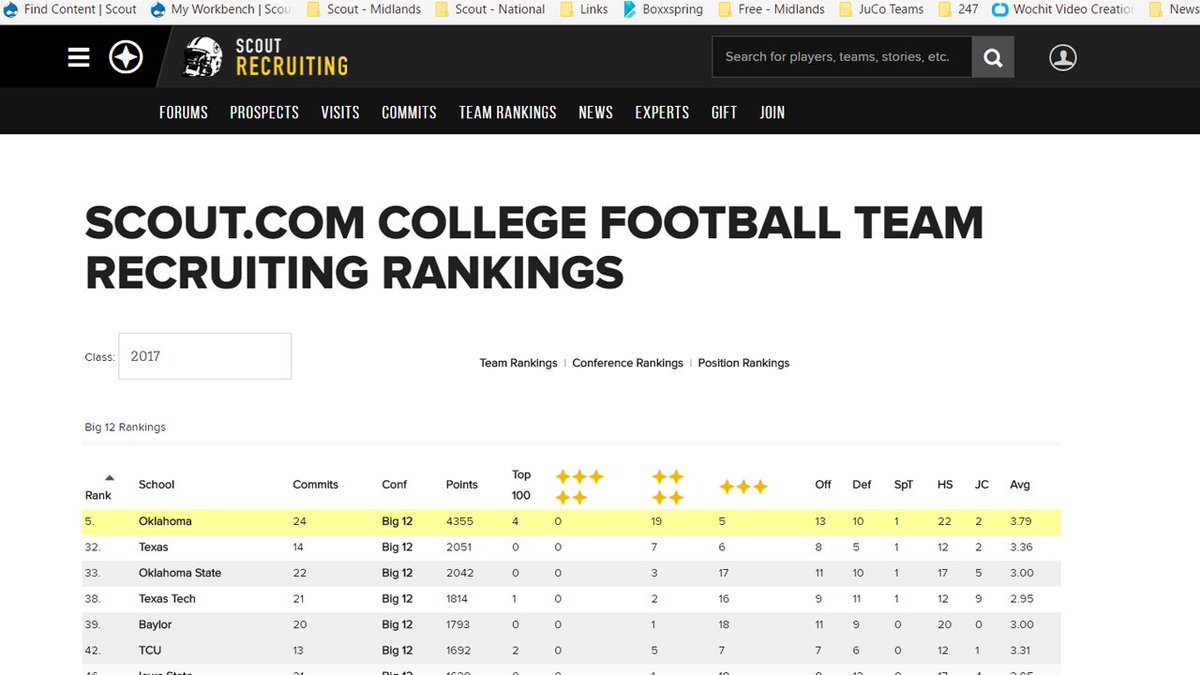
Task: Sort by four-star column header
Action: pyautogui.click(x=668, y=486)
